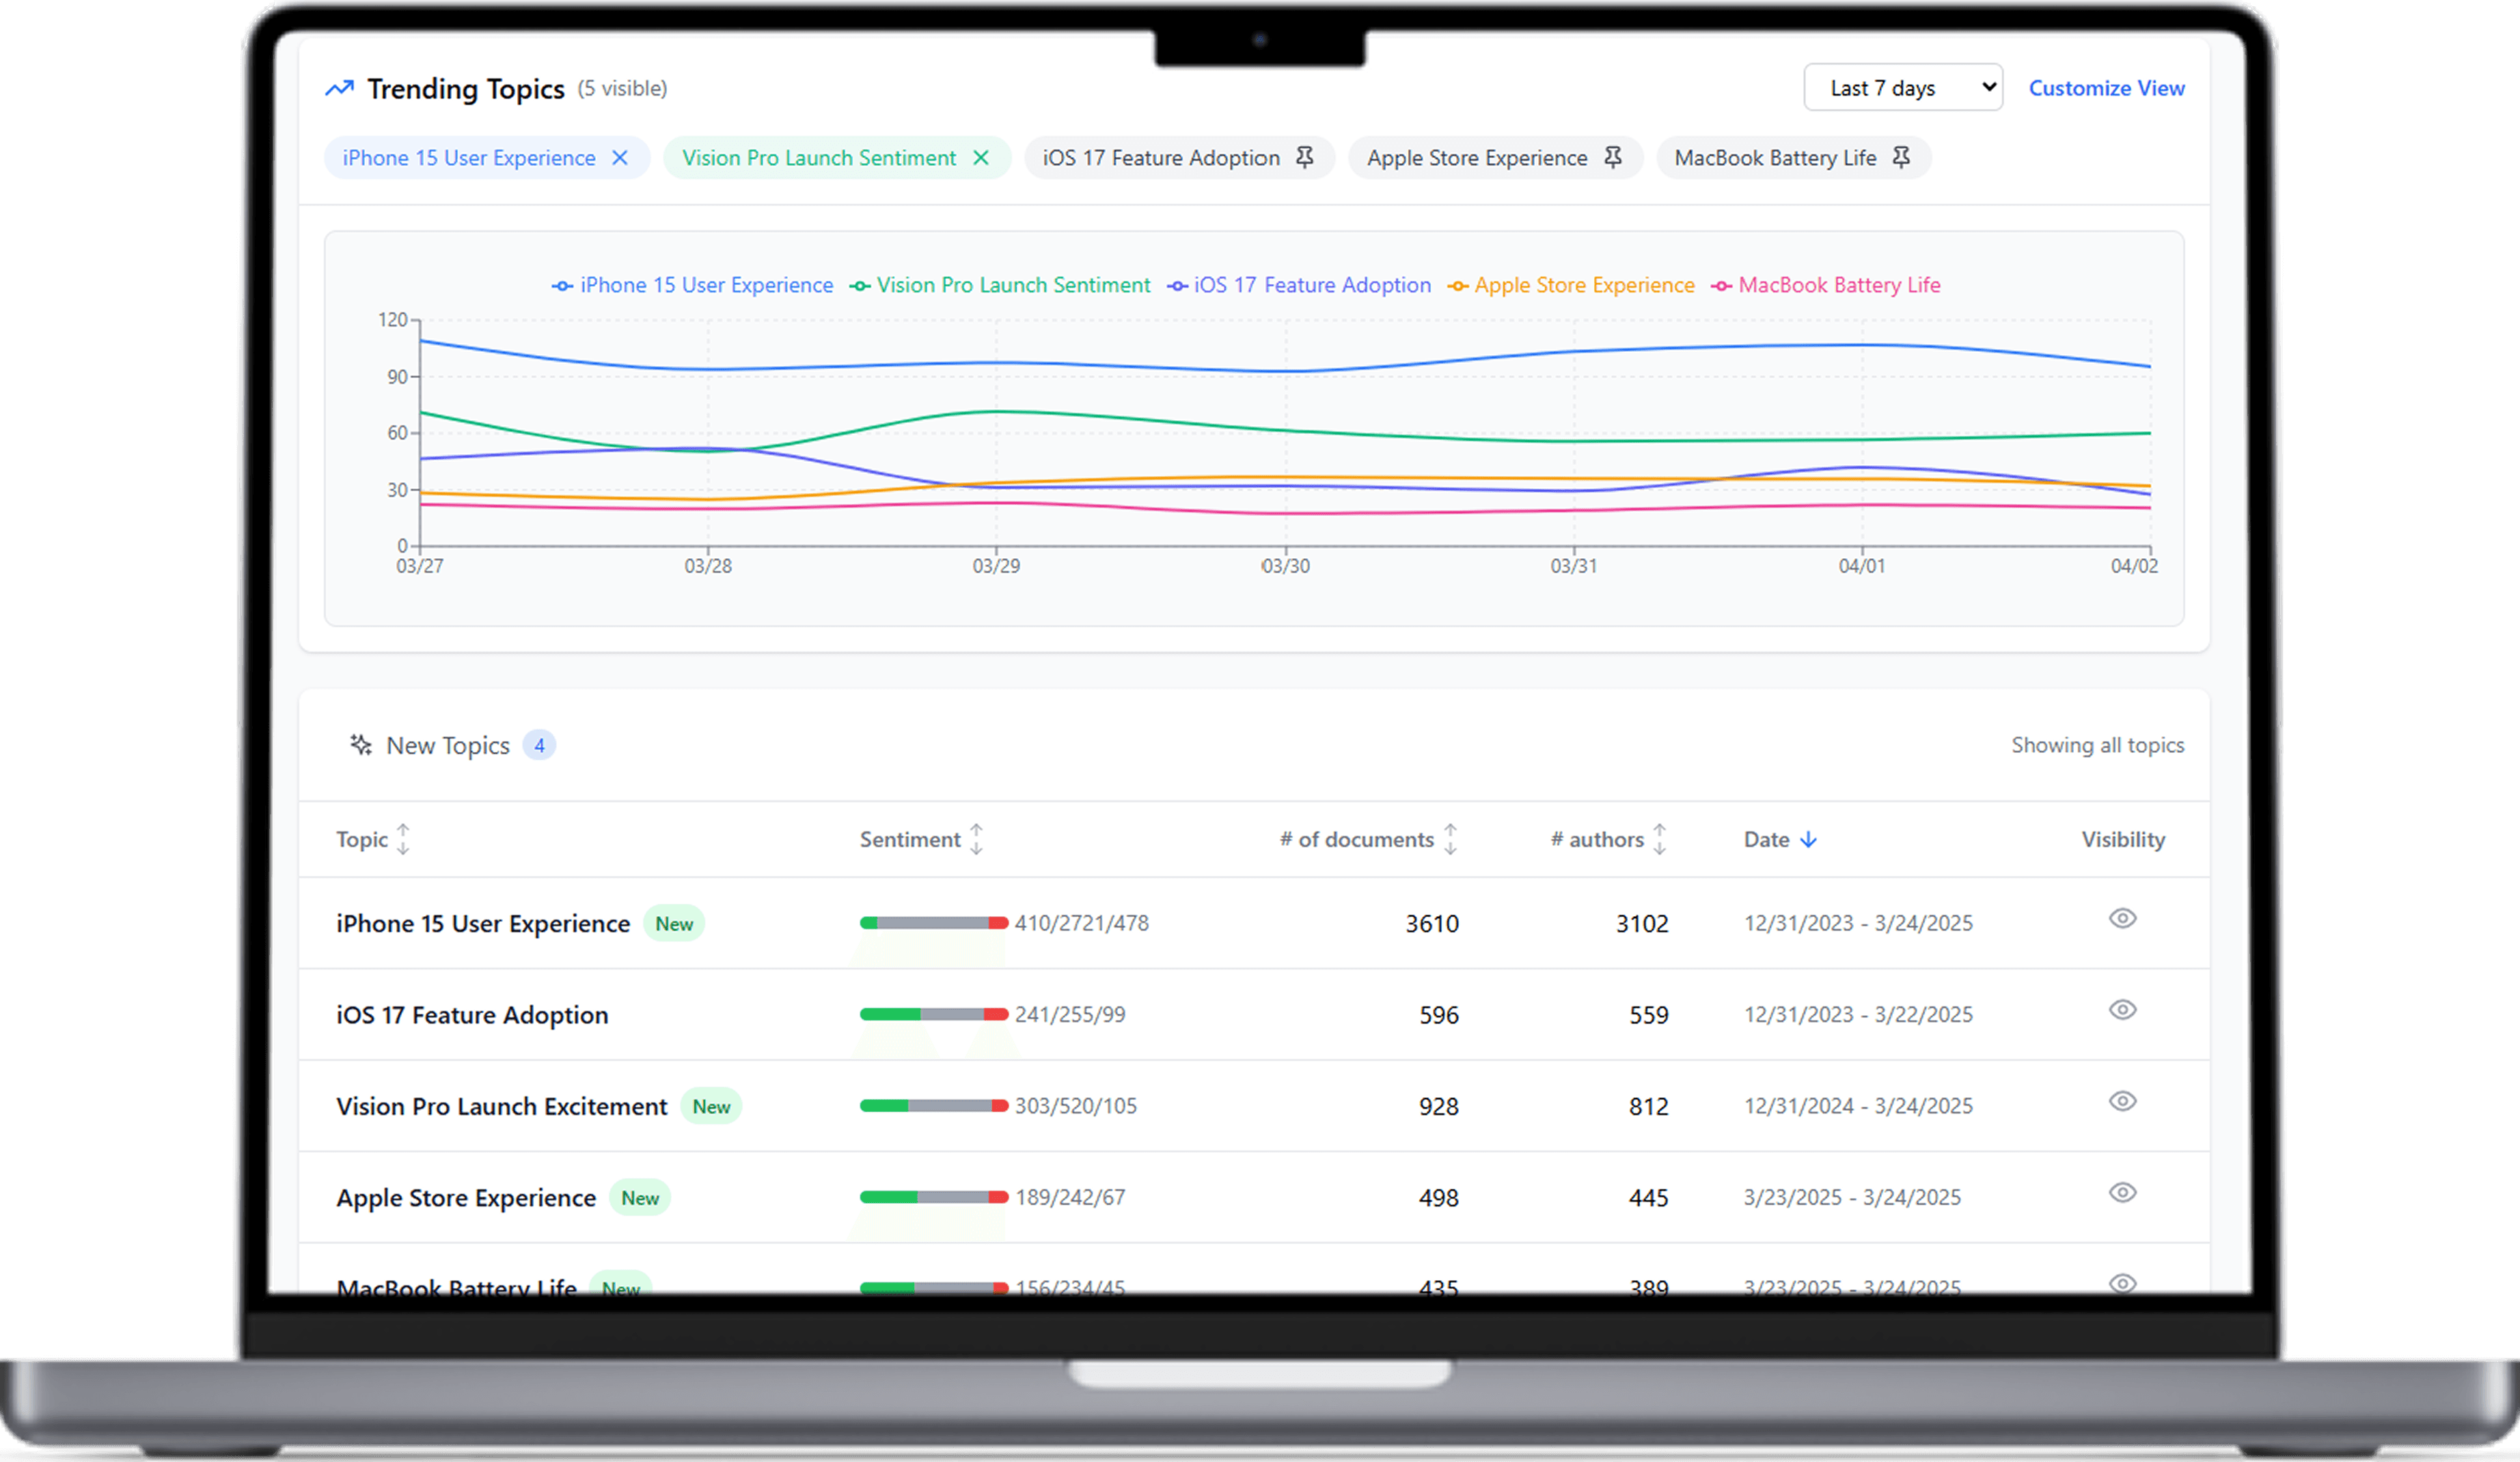Toggle Vision Pro Launch Sentiment legend entry
The height and width of the screenshot is (1462, 2520).
1000,285
